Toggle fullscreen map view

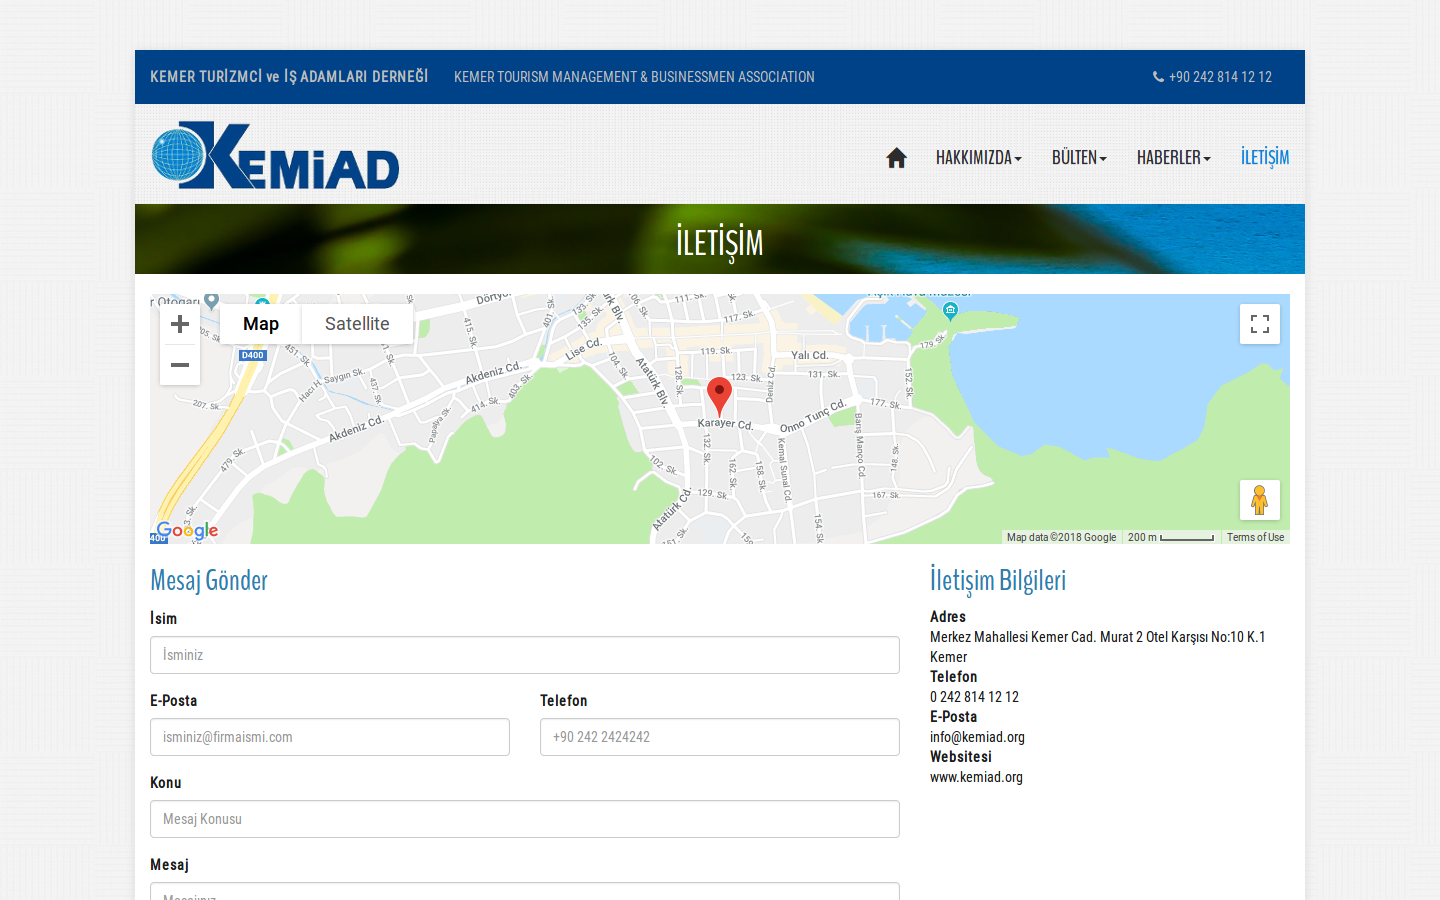point(1259,324)
